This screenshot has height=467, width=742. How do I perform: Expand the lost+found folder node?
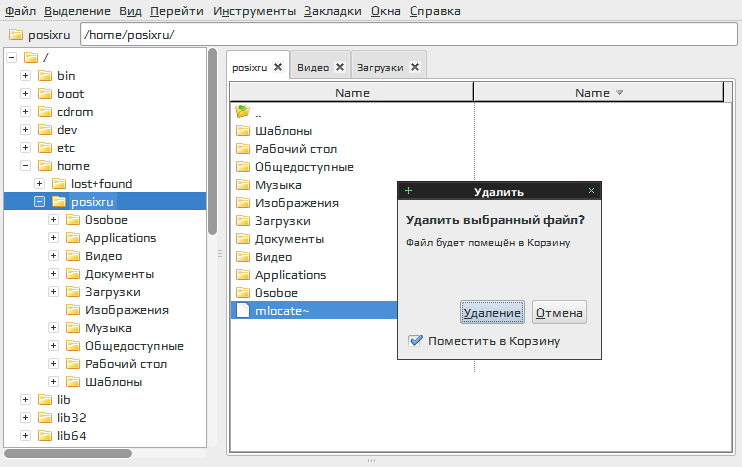pyautogui.click(x=40, y=184)
